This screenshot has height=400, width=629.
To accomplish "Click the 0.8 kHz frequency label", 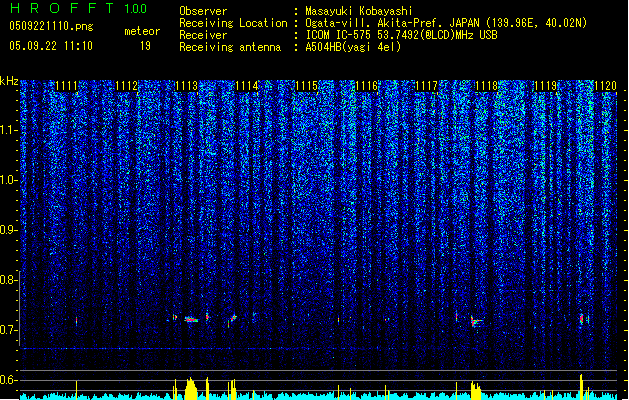I will click(8, 280).
